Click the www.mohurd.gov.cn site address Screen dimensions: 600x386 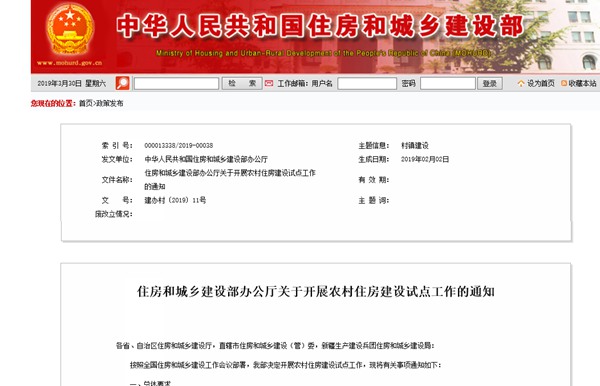[70, 63]
